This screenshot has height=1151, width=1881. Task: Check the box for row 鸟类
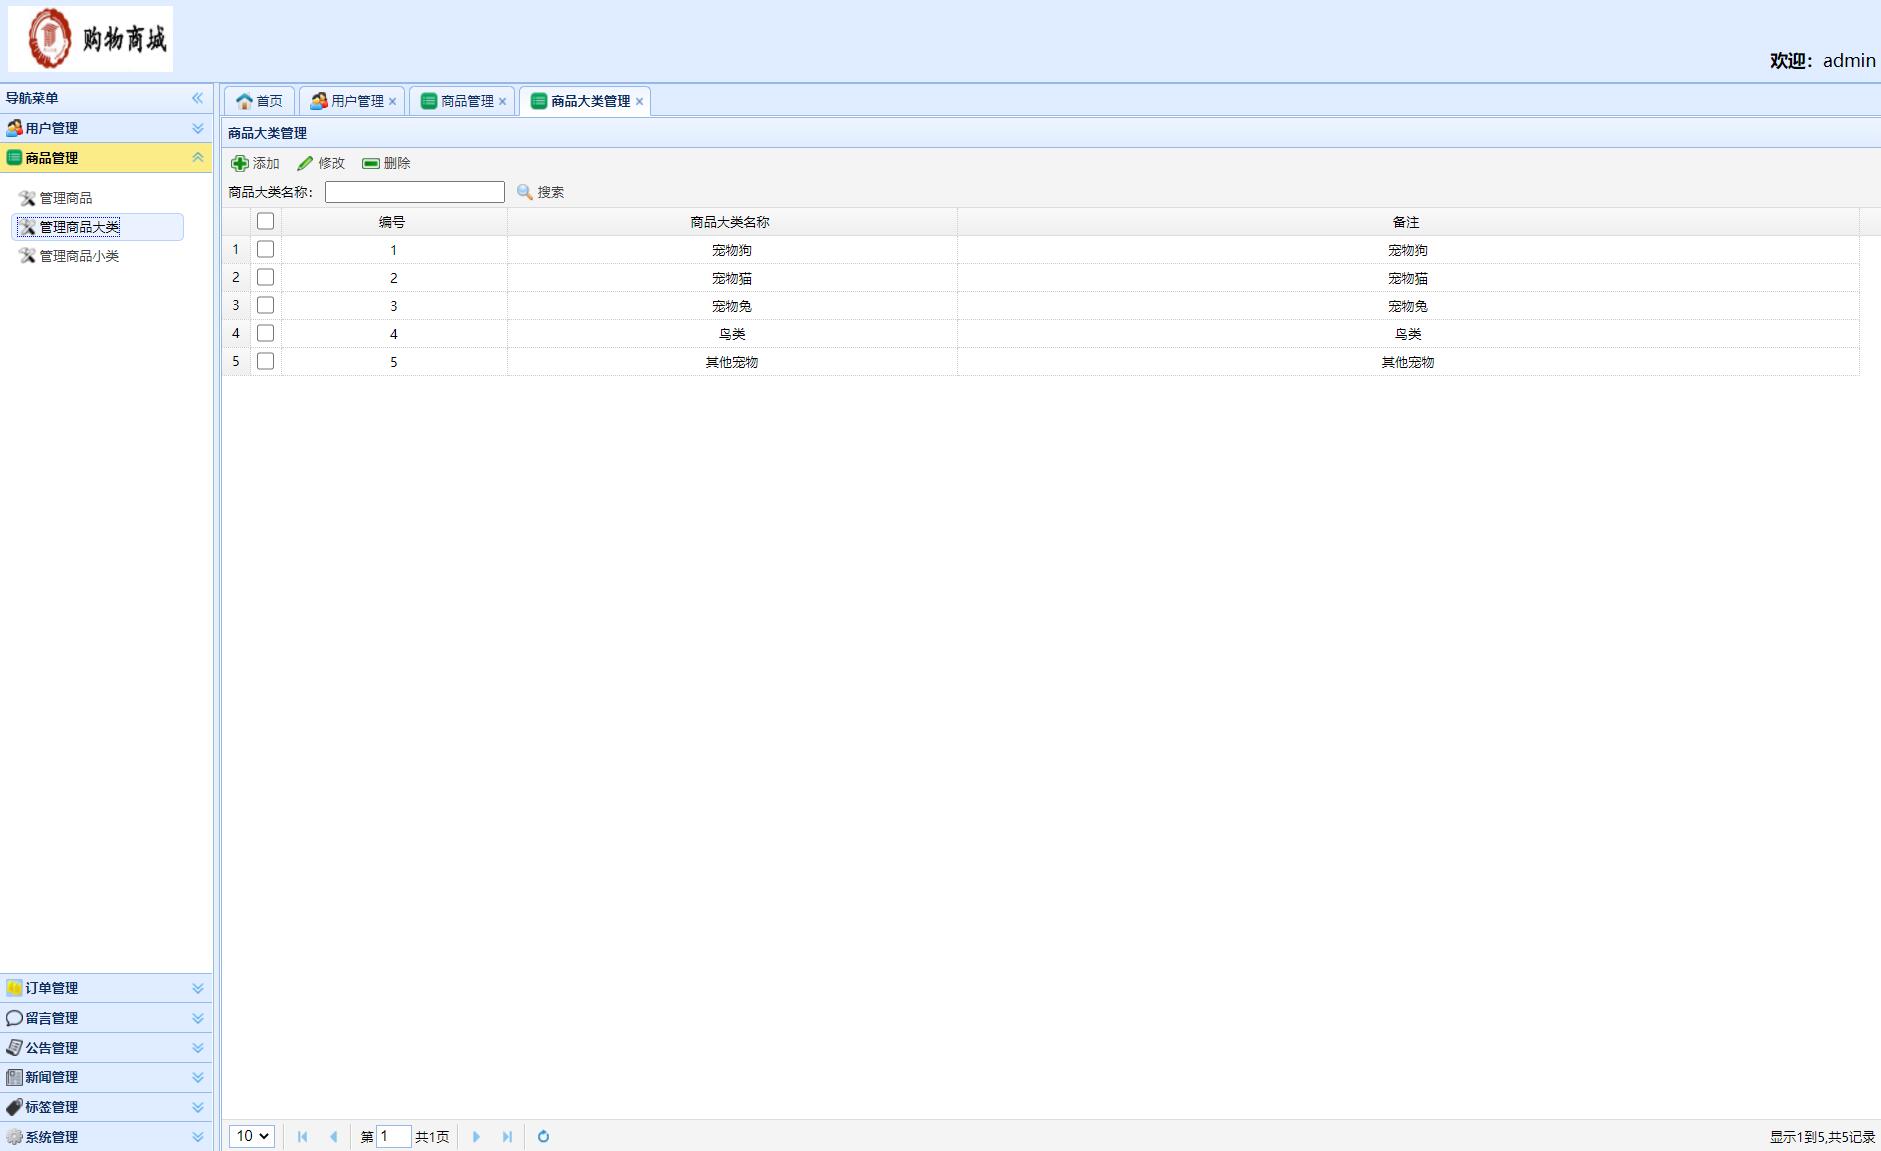pos(265,333)
